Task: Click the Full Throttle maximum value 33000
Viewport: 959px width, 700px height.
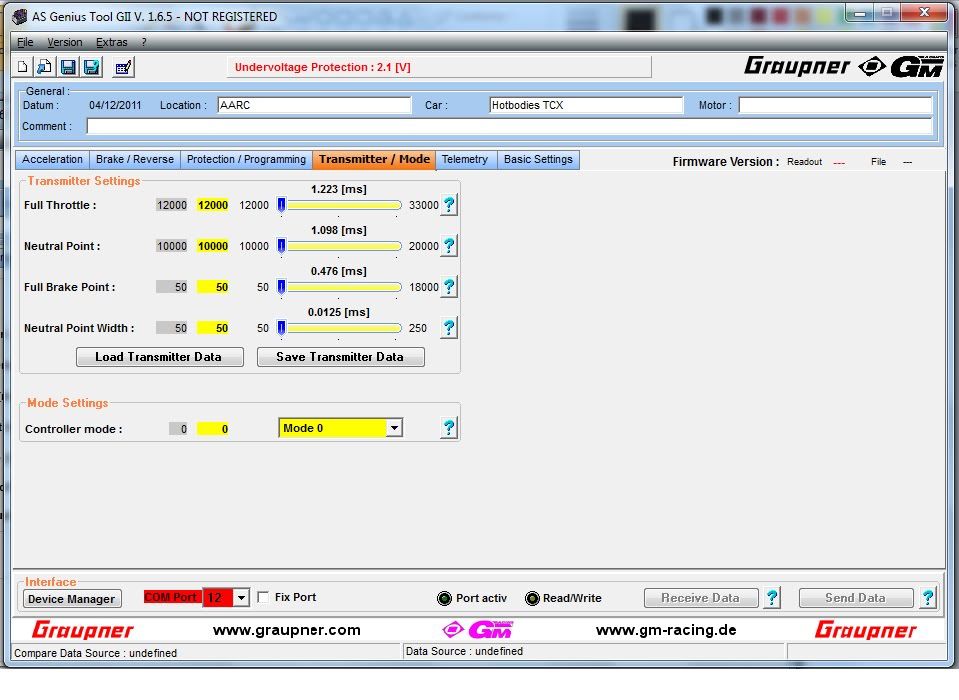Action: tap(424, 205)
